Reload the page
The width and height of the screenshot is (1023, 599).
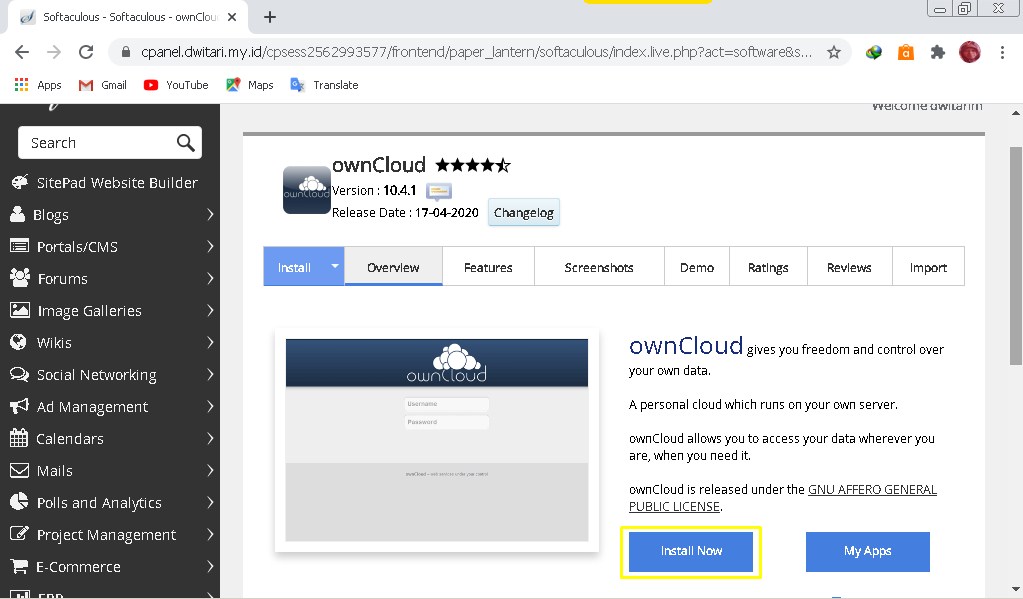coord(86,52)
